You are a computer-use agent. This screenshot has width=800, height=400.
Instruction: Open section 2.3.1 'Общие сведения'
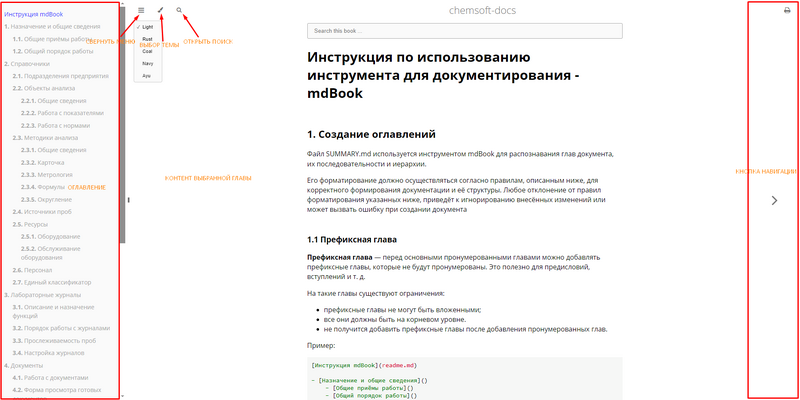(x=54, y=150)
